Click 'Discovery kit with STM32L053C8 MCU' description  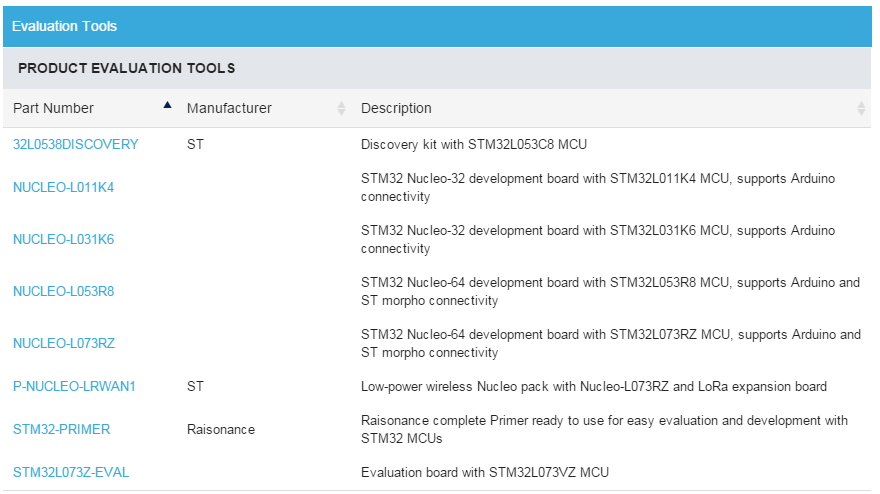click(x=474, y=144)
